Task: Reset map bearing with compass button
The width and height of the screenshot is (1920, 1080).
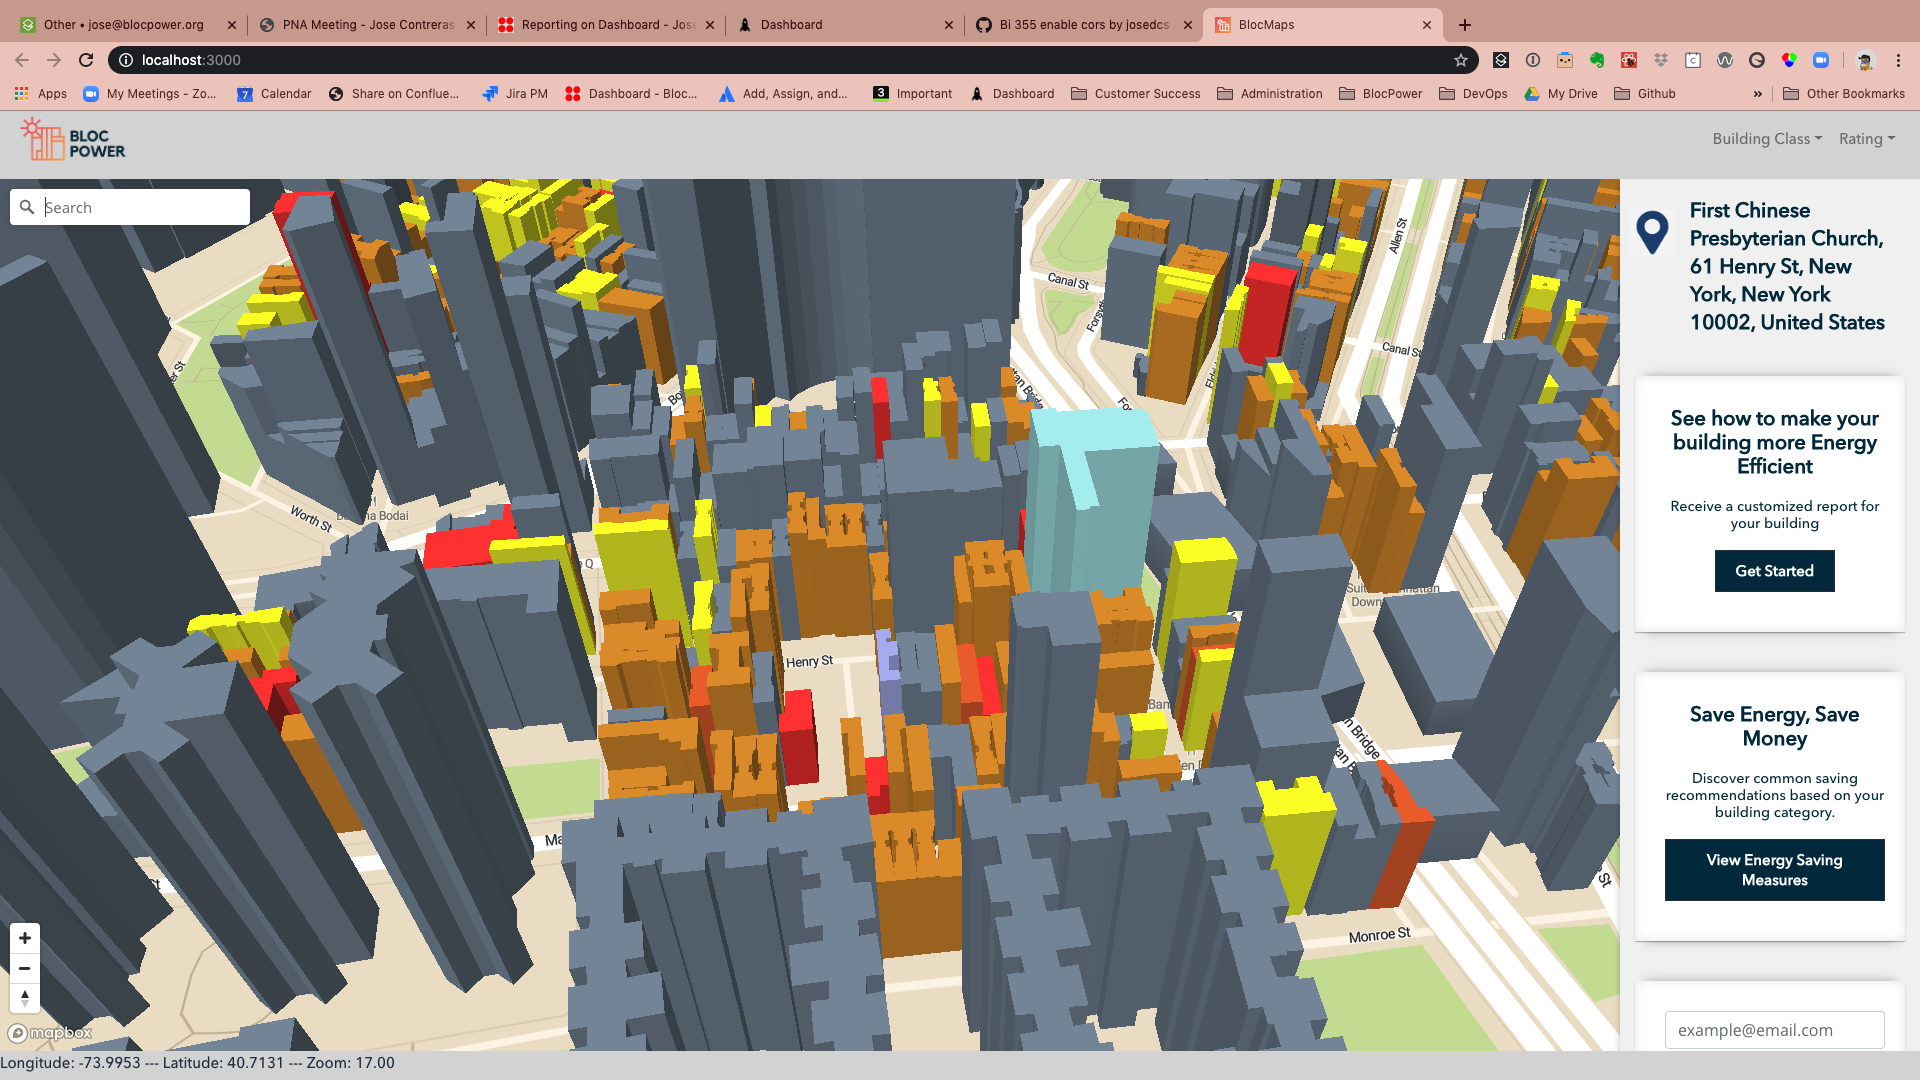Action: [25, 998]
